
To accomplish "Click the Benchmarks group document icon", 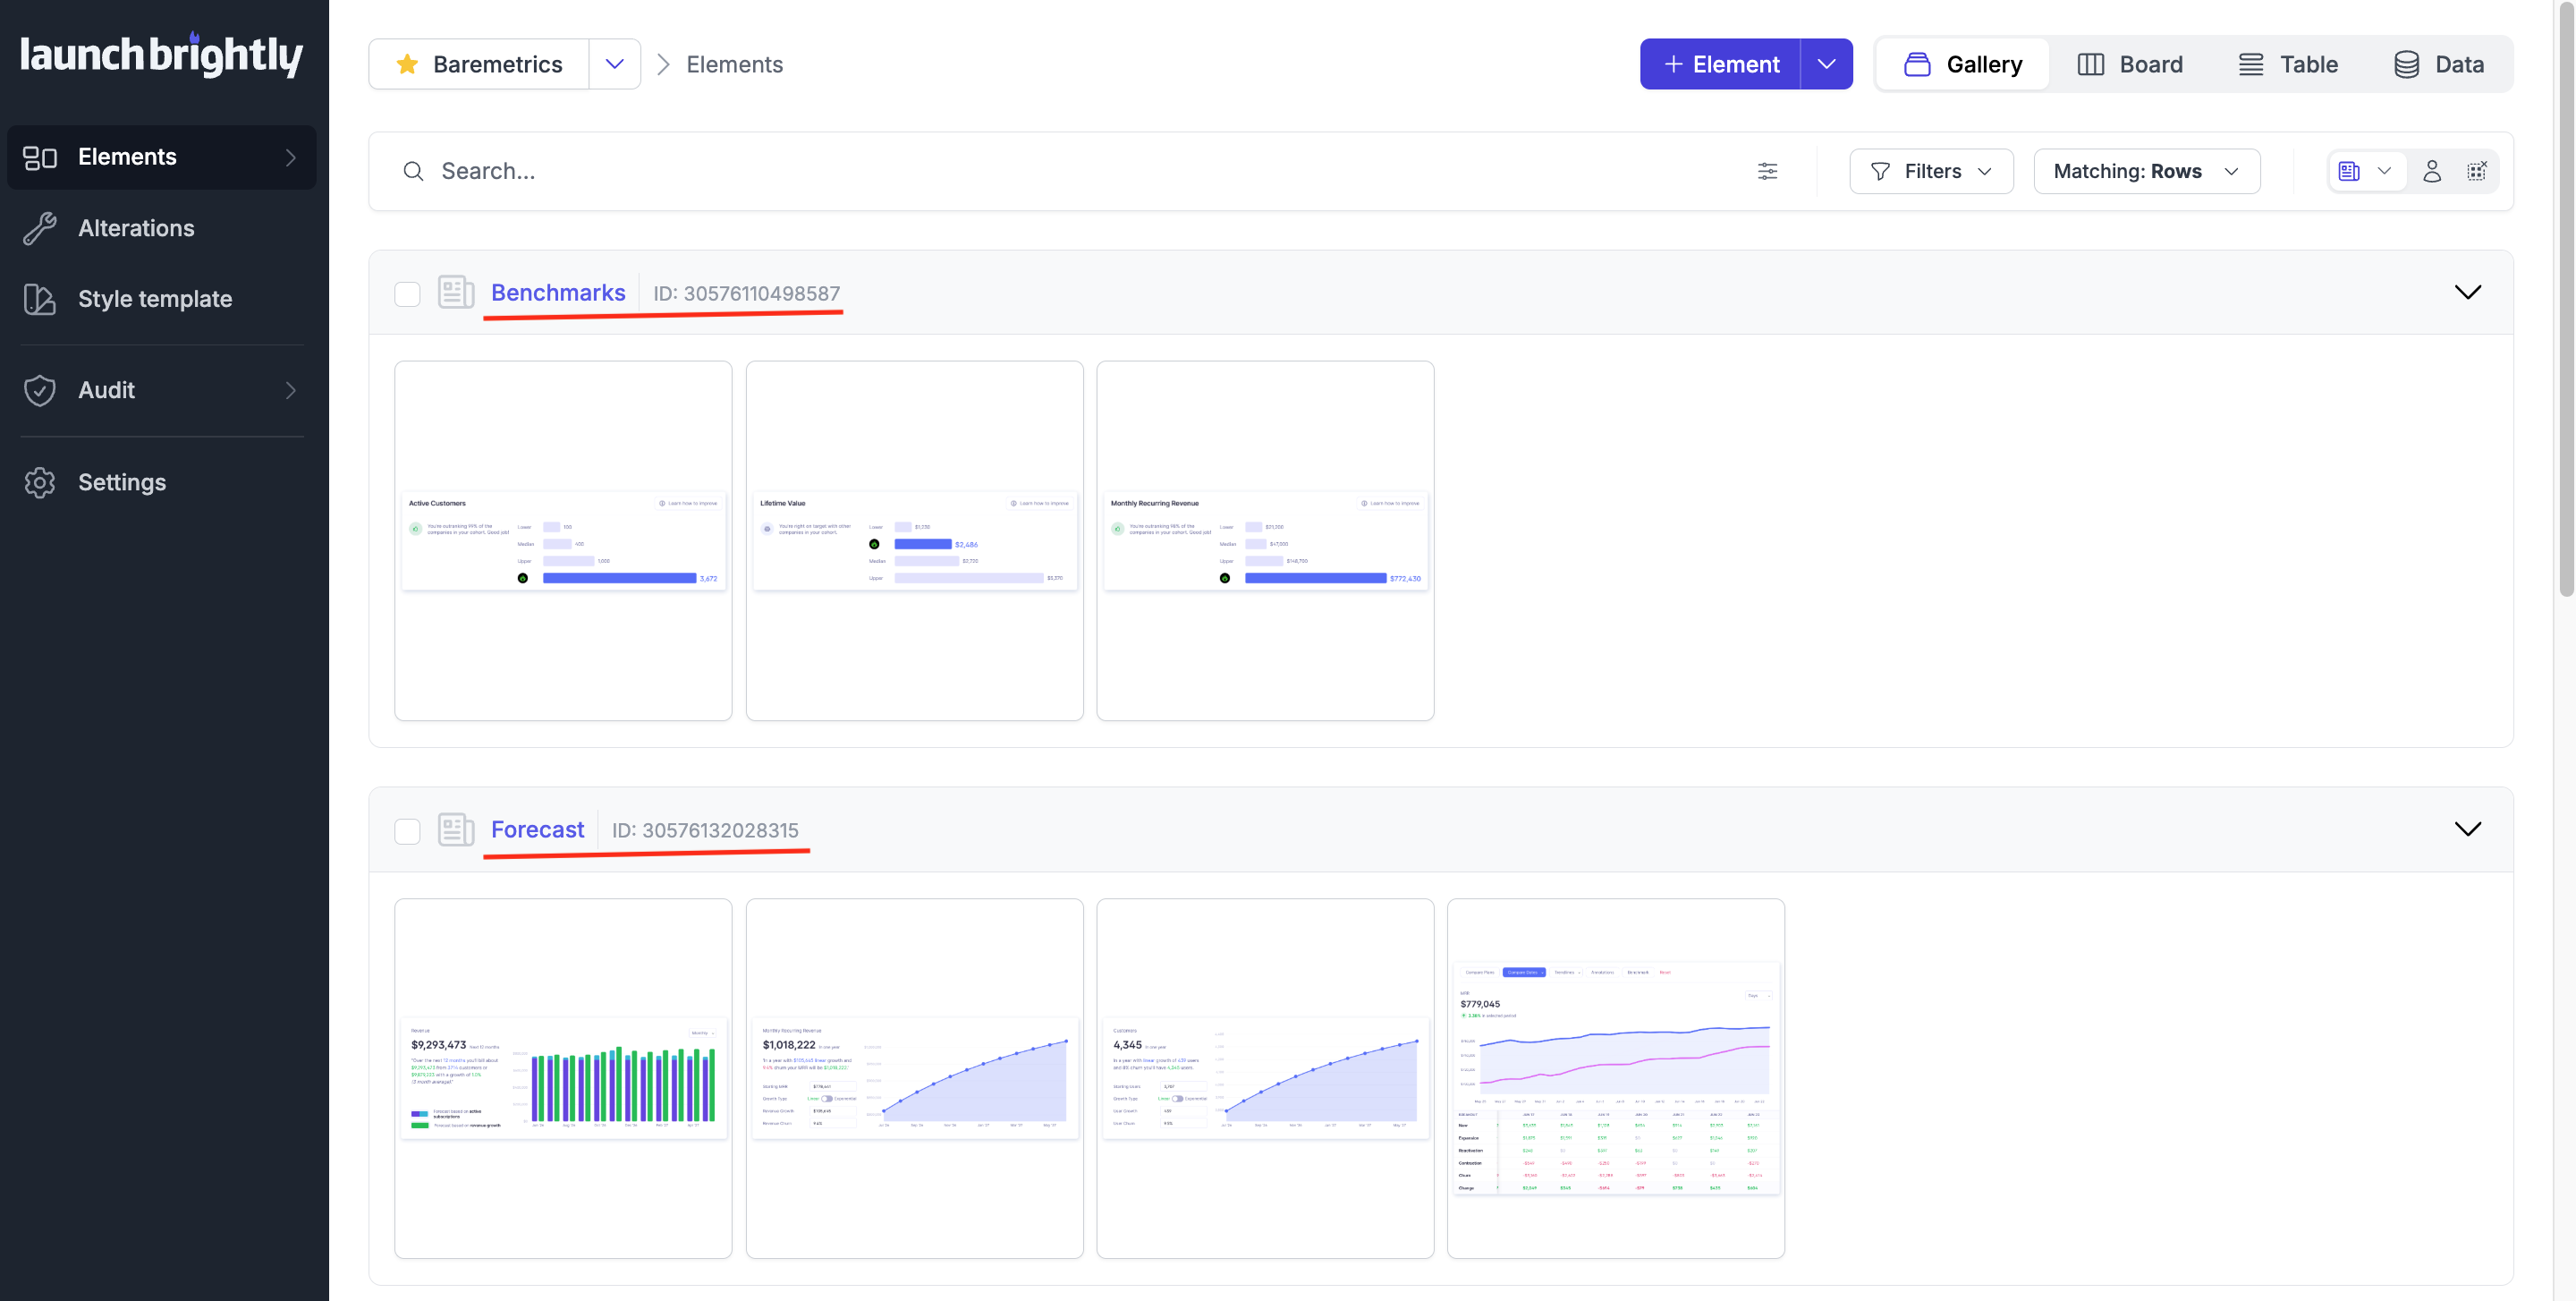I will pos(456,293).
